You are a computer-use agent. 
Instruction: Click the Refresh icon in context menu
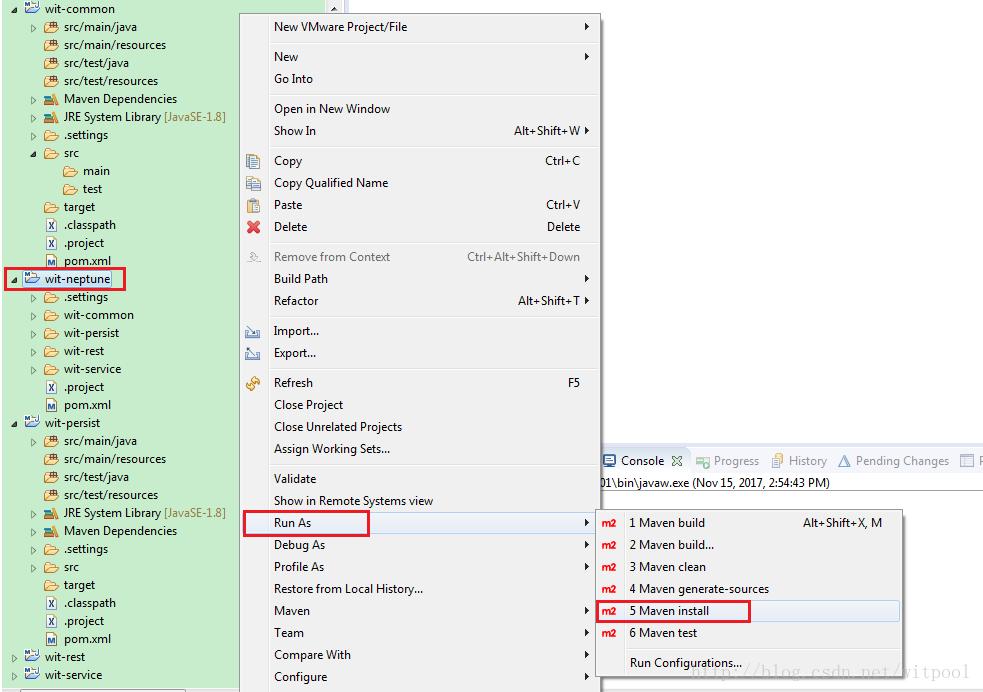253,383
